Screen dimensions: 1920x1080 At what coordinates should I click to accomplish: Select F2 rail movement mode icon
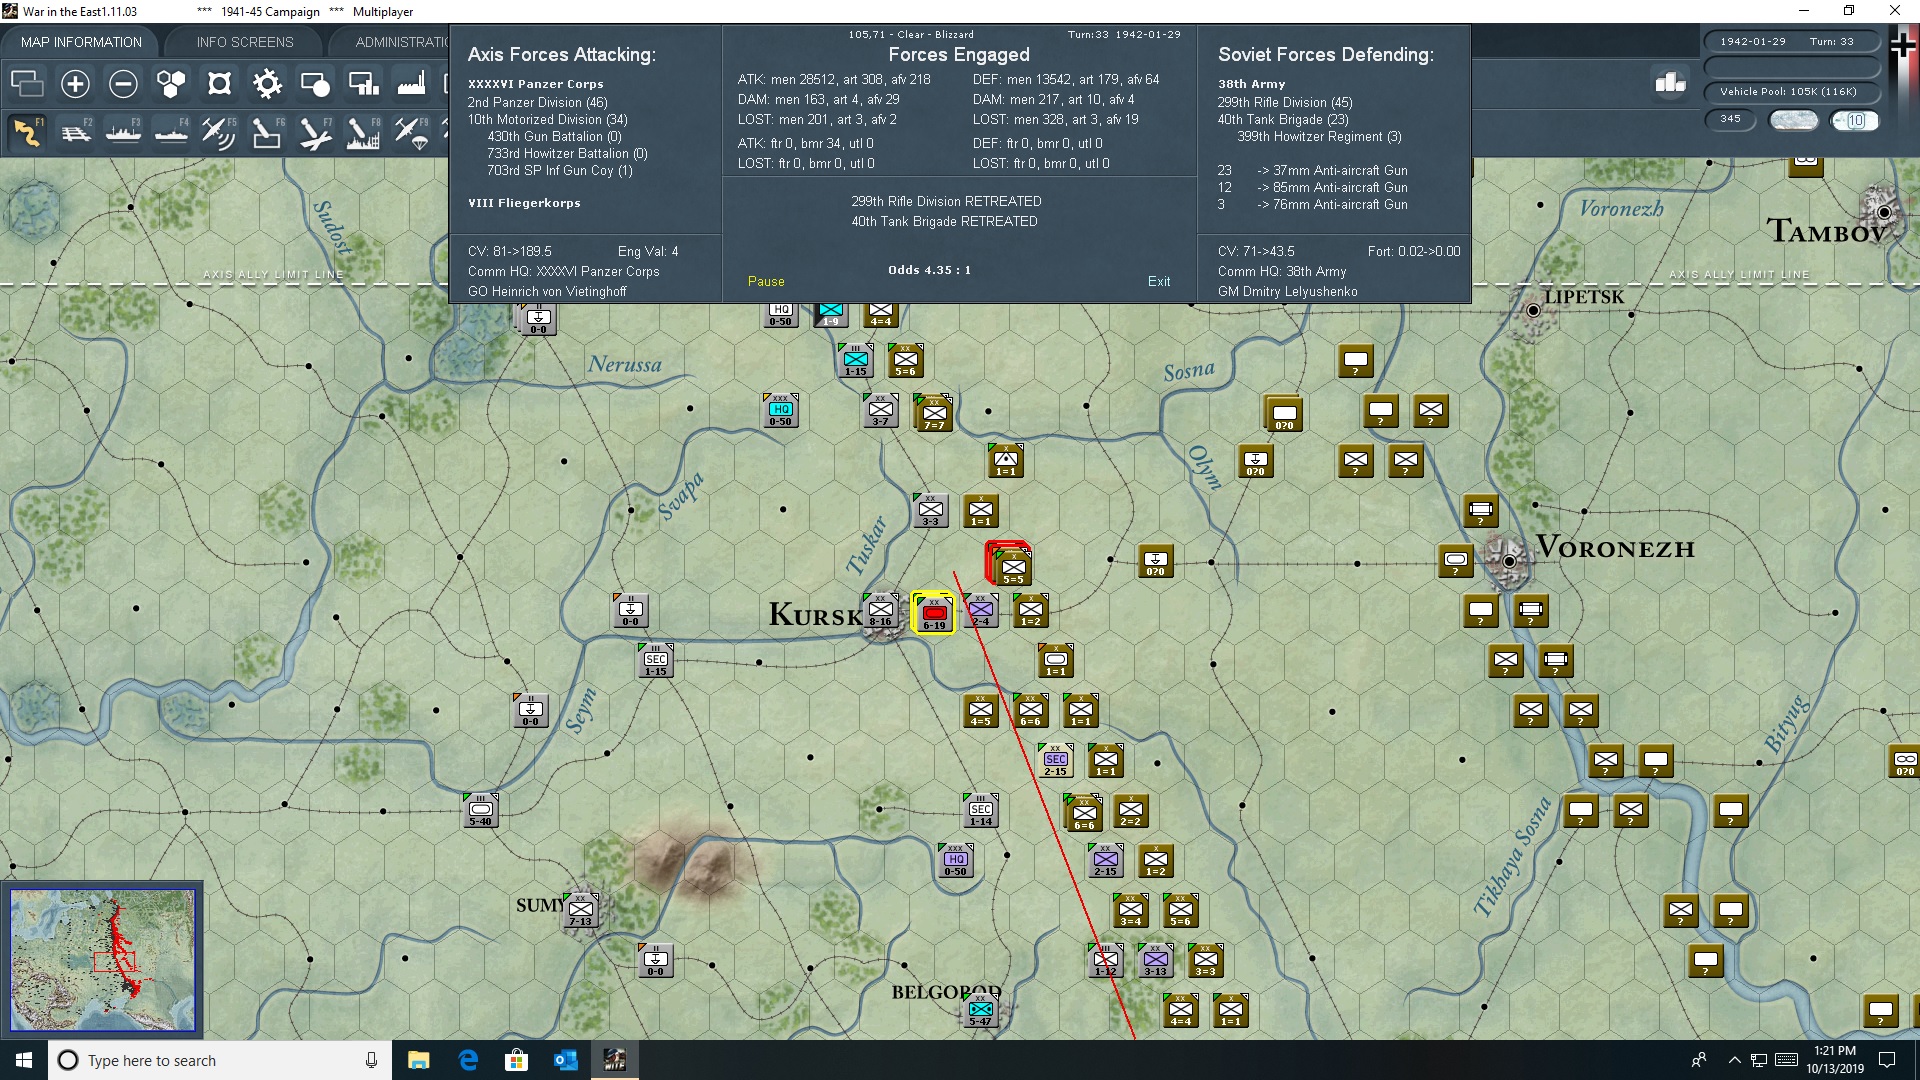(75, 132)
